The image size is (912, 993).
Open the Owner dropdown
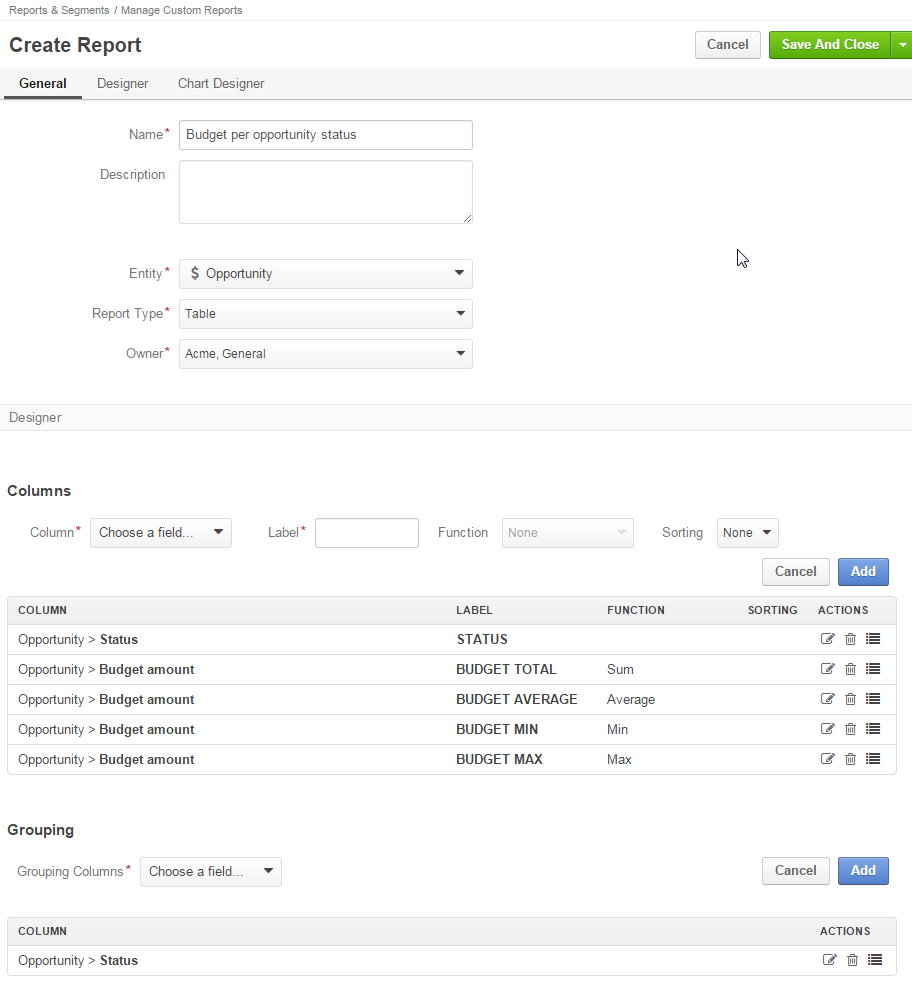pyautogui.click(x=326, y=353)
